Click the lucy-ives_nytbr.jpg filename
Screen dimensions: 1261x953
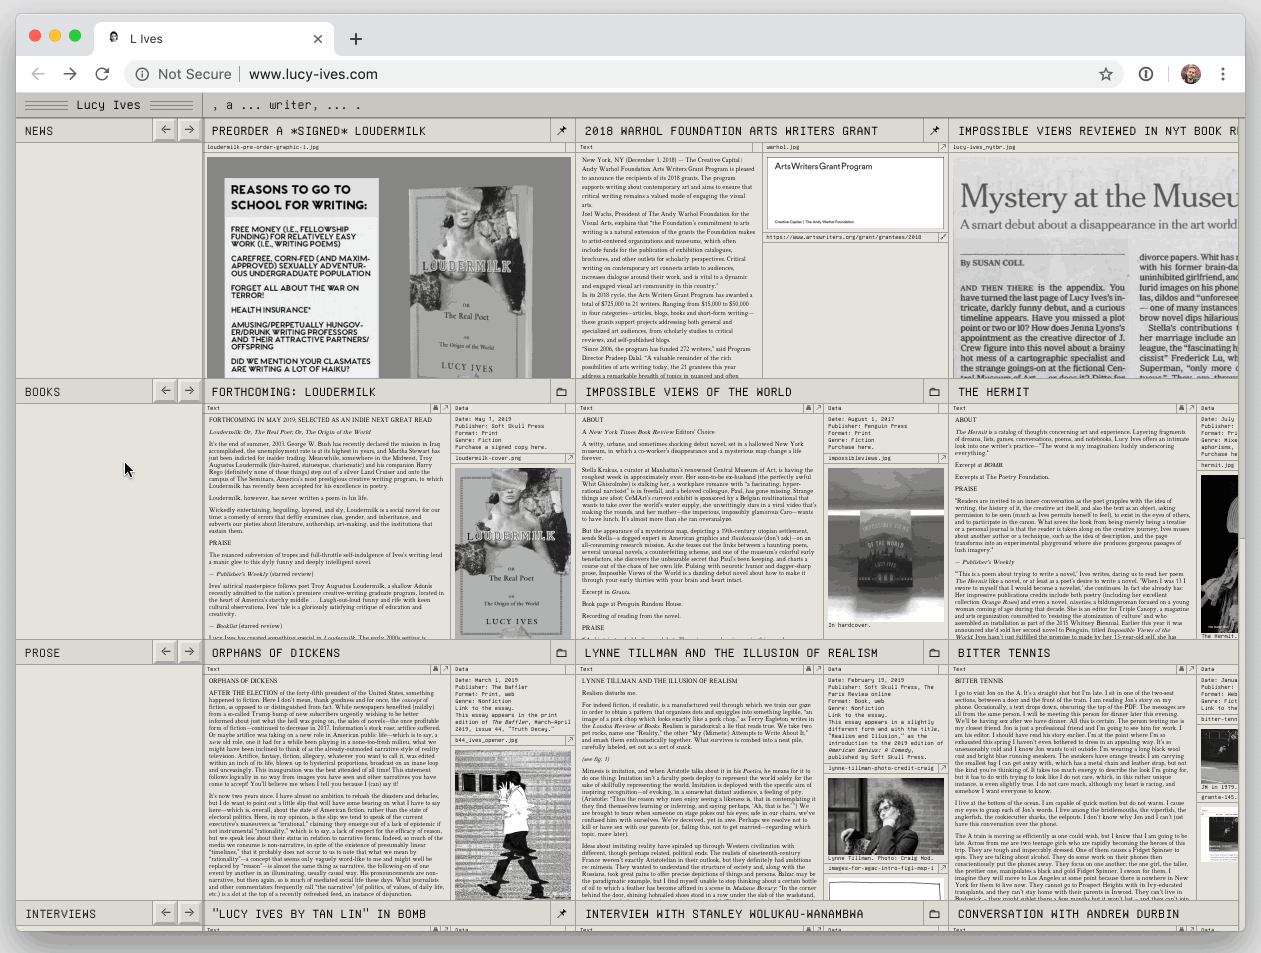(x=986, y=147)
